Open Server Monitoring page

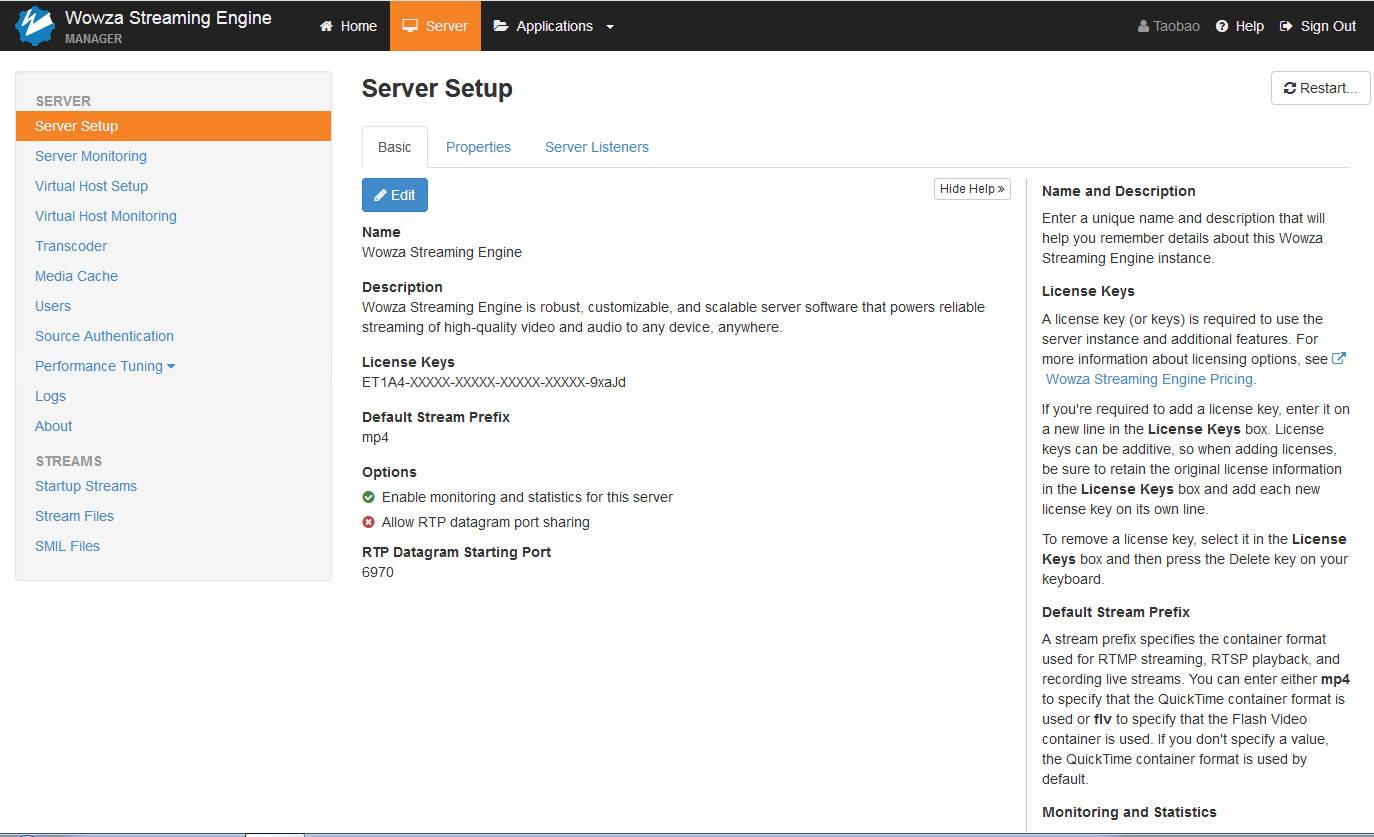tap(91, 156)
